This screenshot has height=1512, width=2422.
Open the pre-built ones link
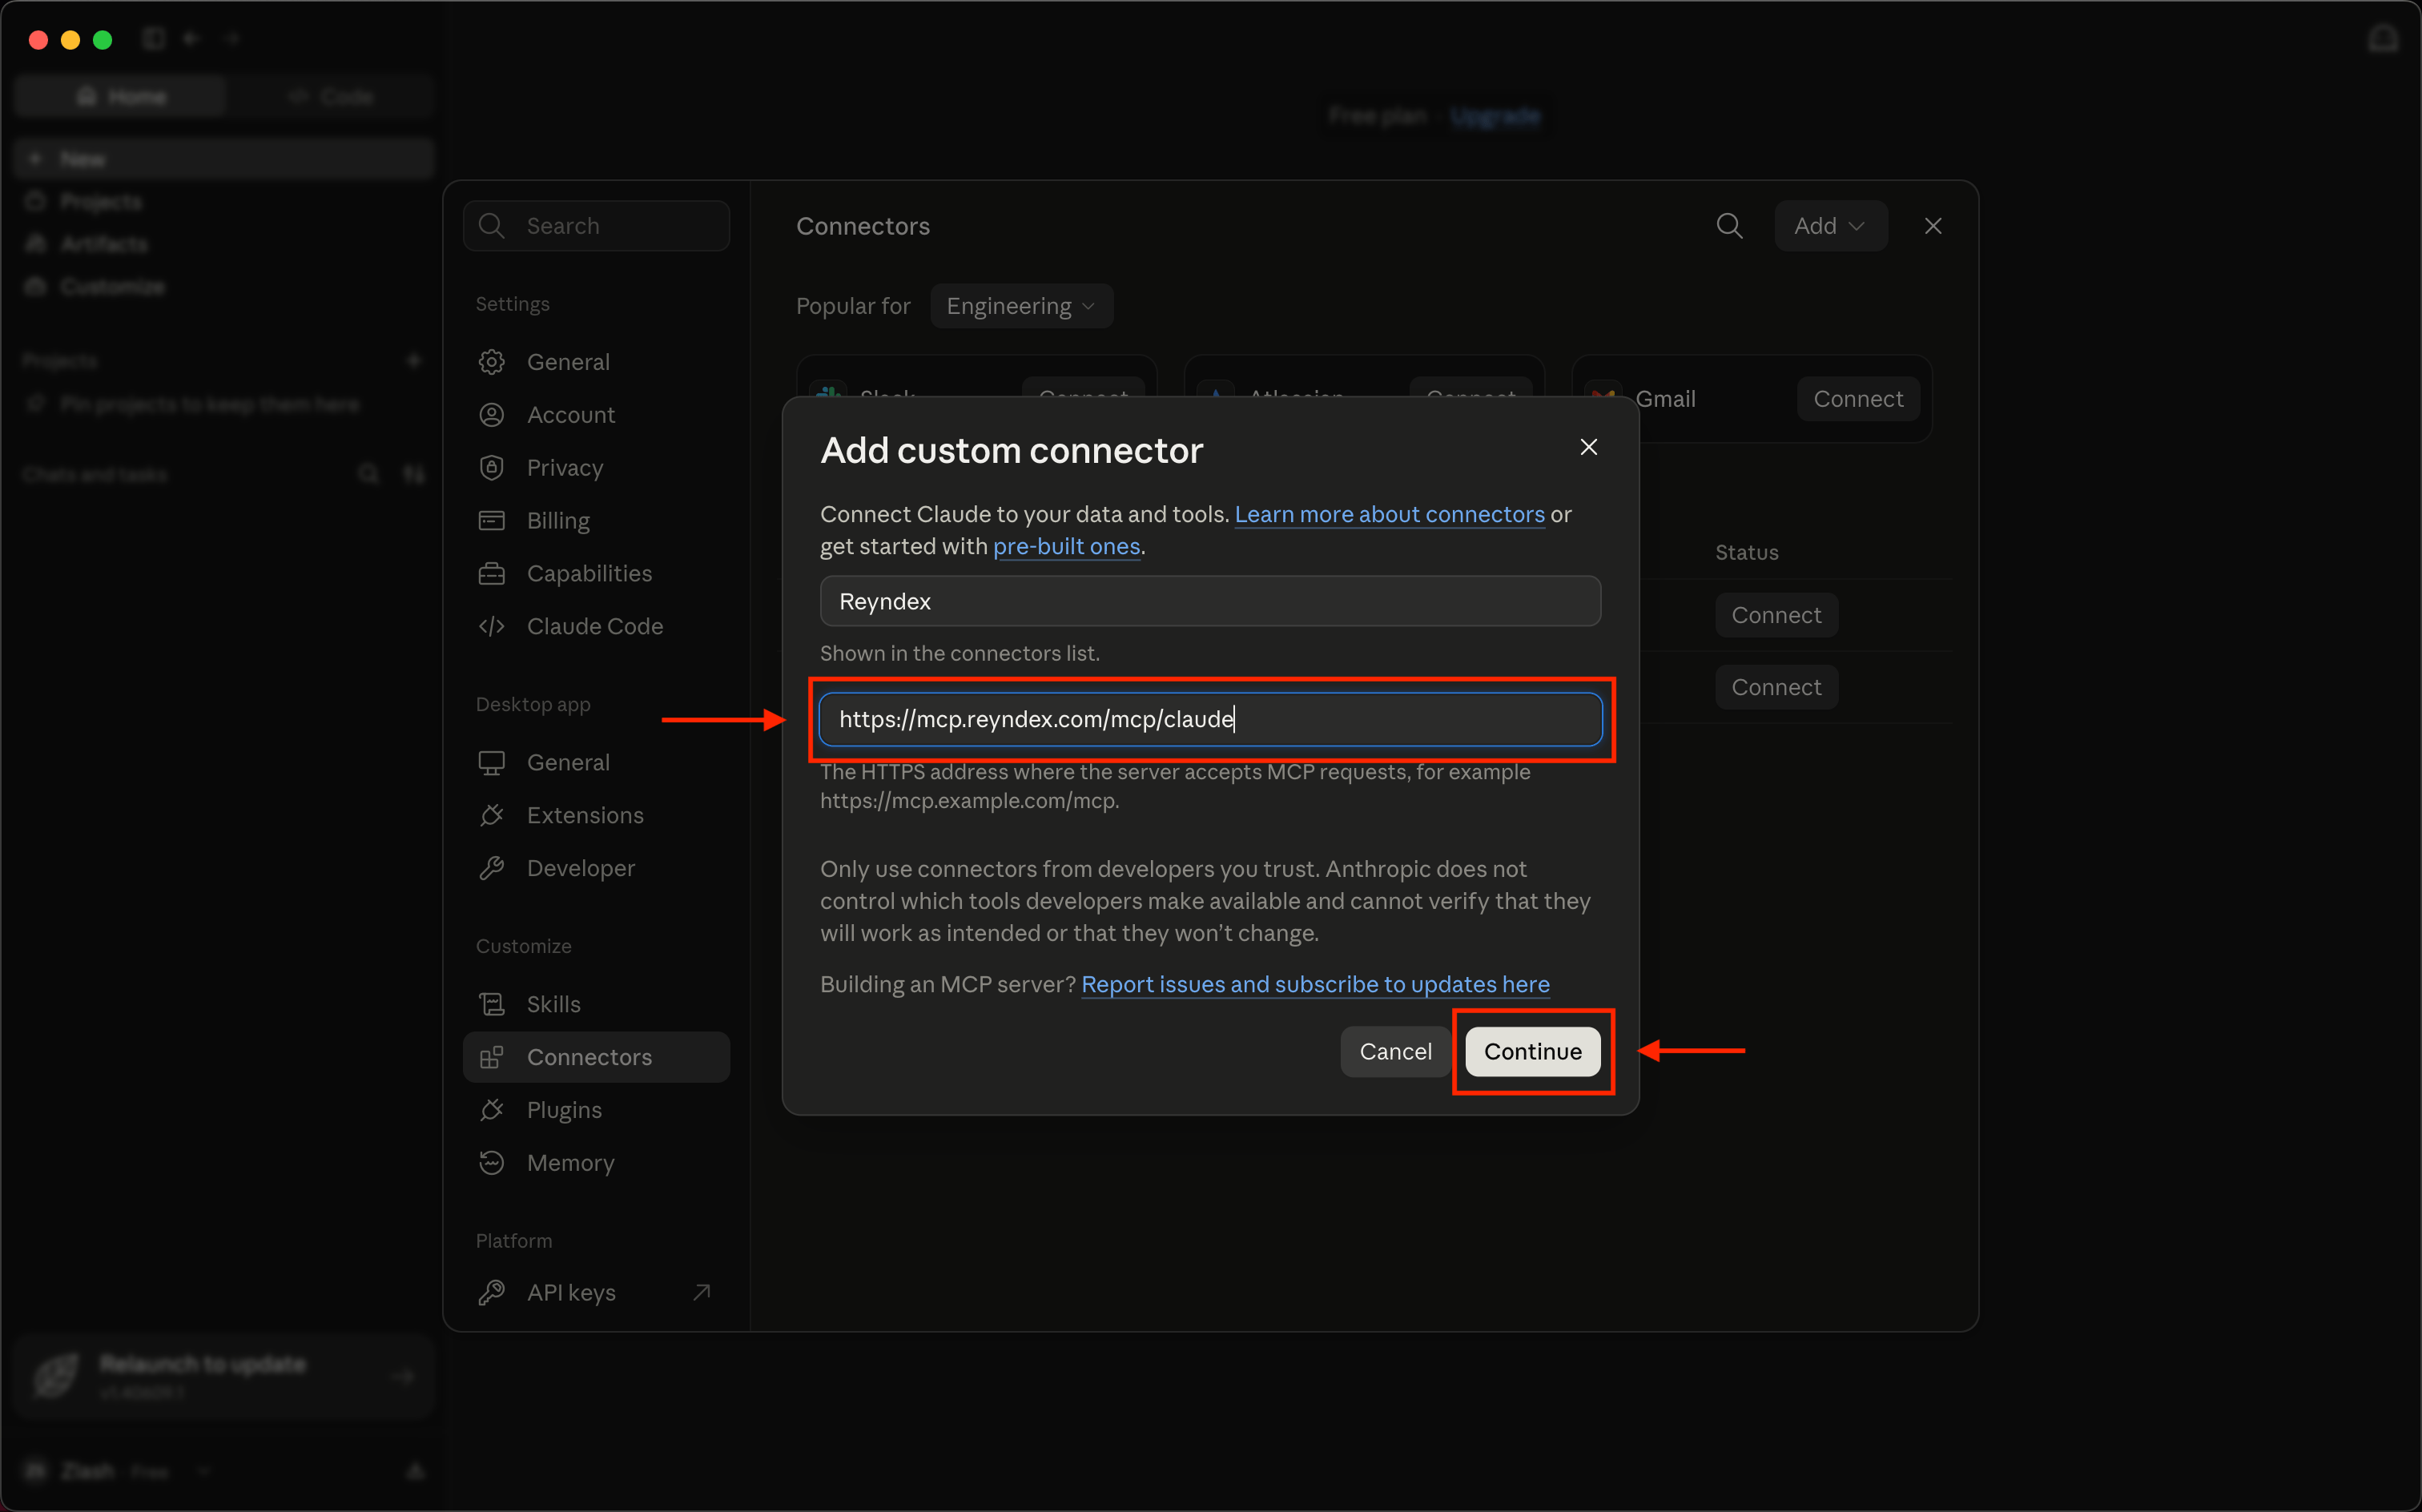pos(1066,546)
